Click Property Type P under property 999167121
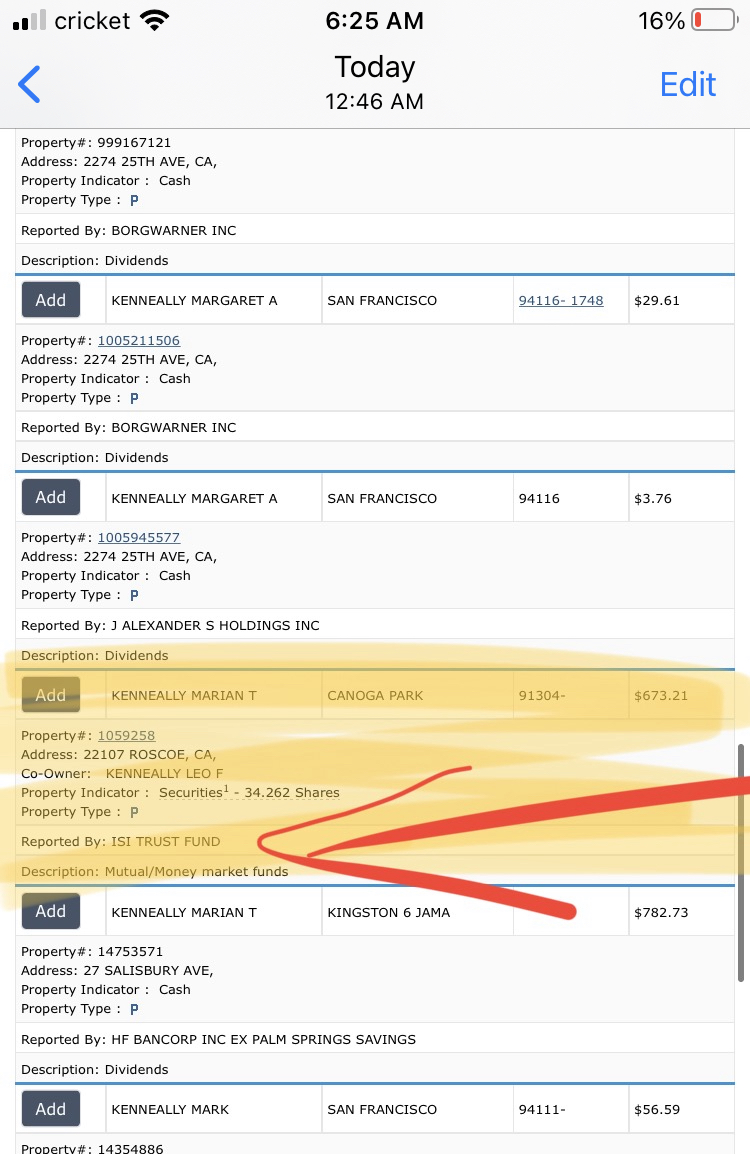Image resolution: width=750 pixels, height=1154 pixels. [x=134, y=200]
